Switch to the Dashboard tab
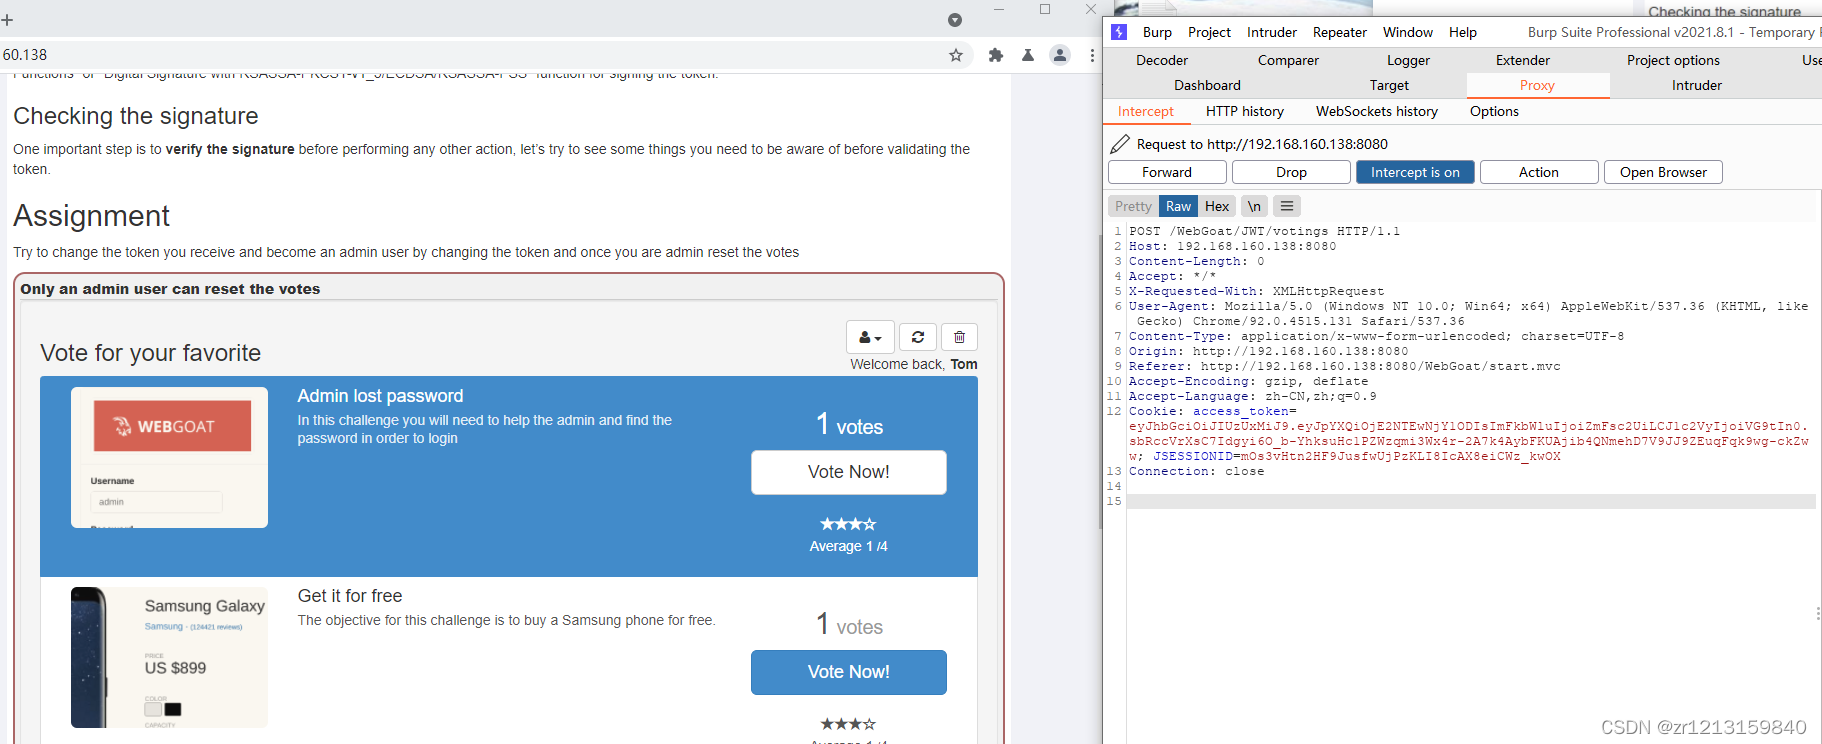This screenshot has width=1822, height=744. pyautogui.click(x=1207, y=85)
